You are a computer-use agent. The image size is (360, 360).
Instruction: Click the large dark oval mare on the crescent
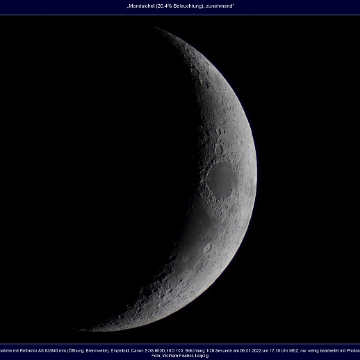222,180
